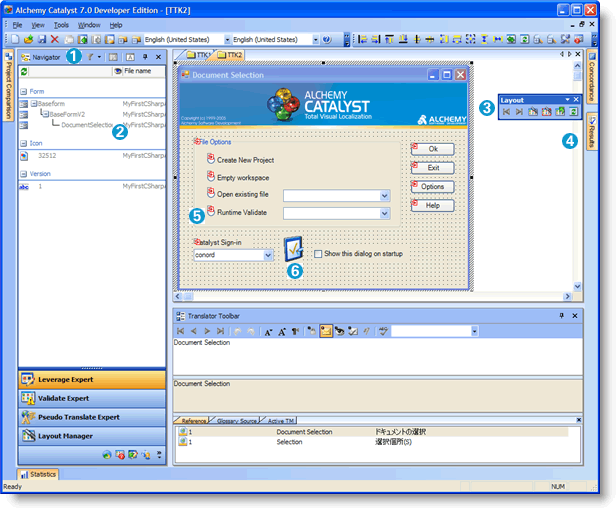Collapse the Baseform tree node

(34, 104)
